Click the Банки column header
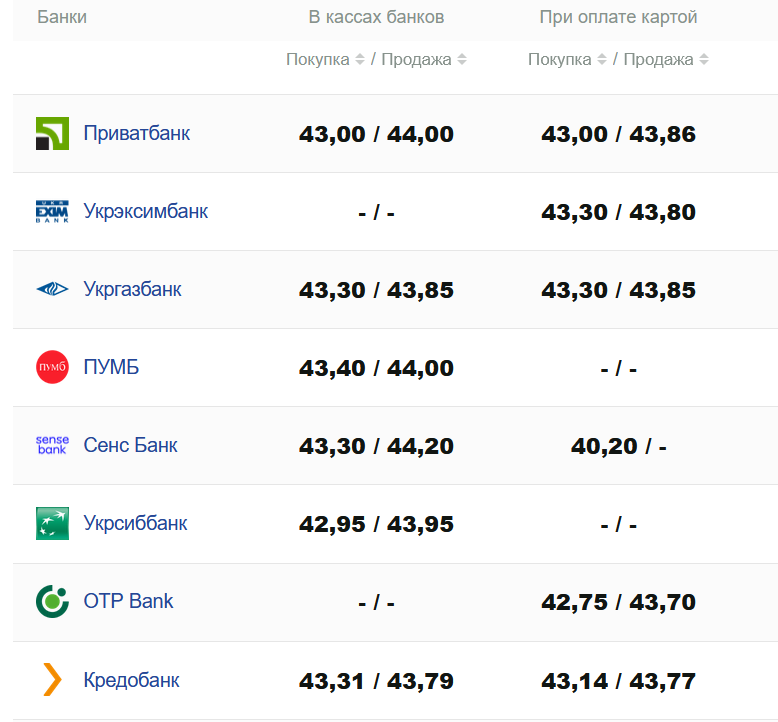This screenshot has width=778, height=722. [62, 17]
